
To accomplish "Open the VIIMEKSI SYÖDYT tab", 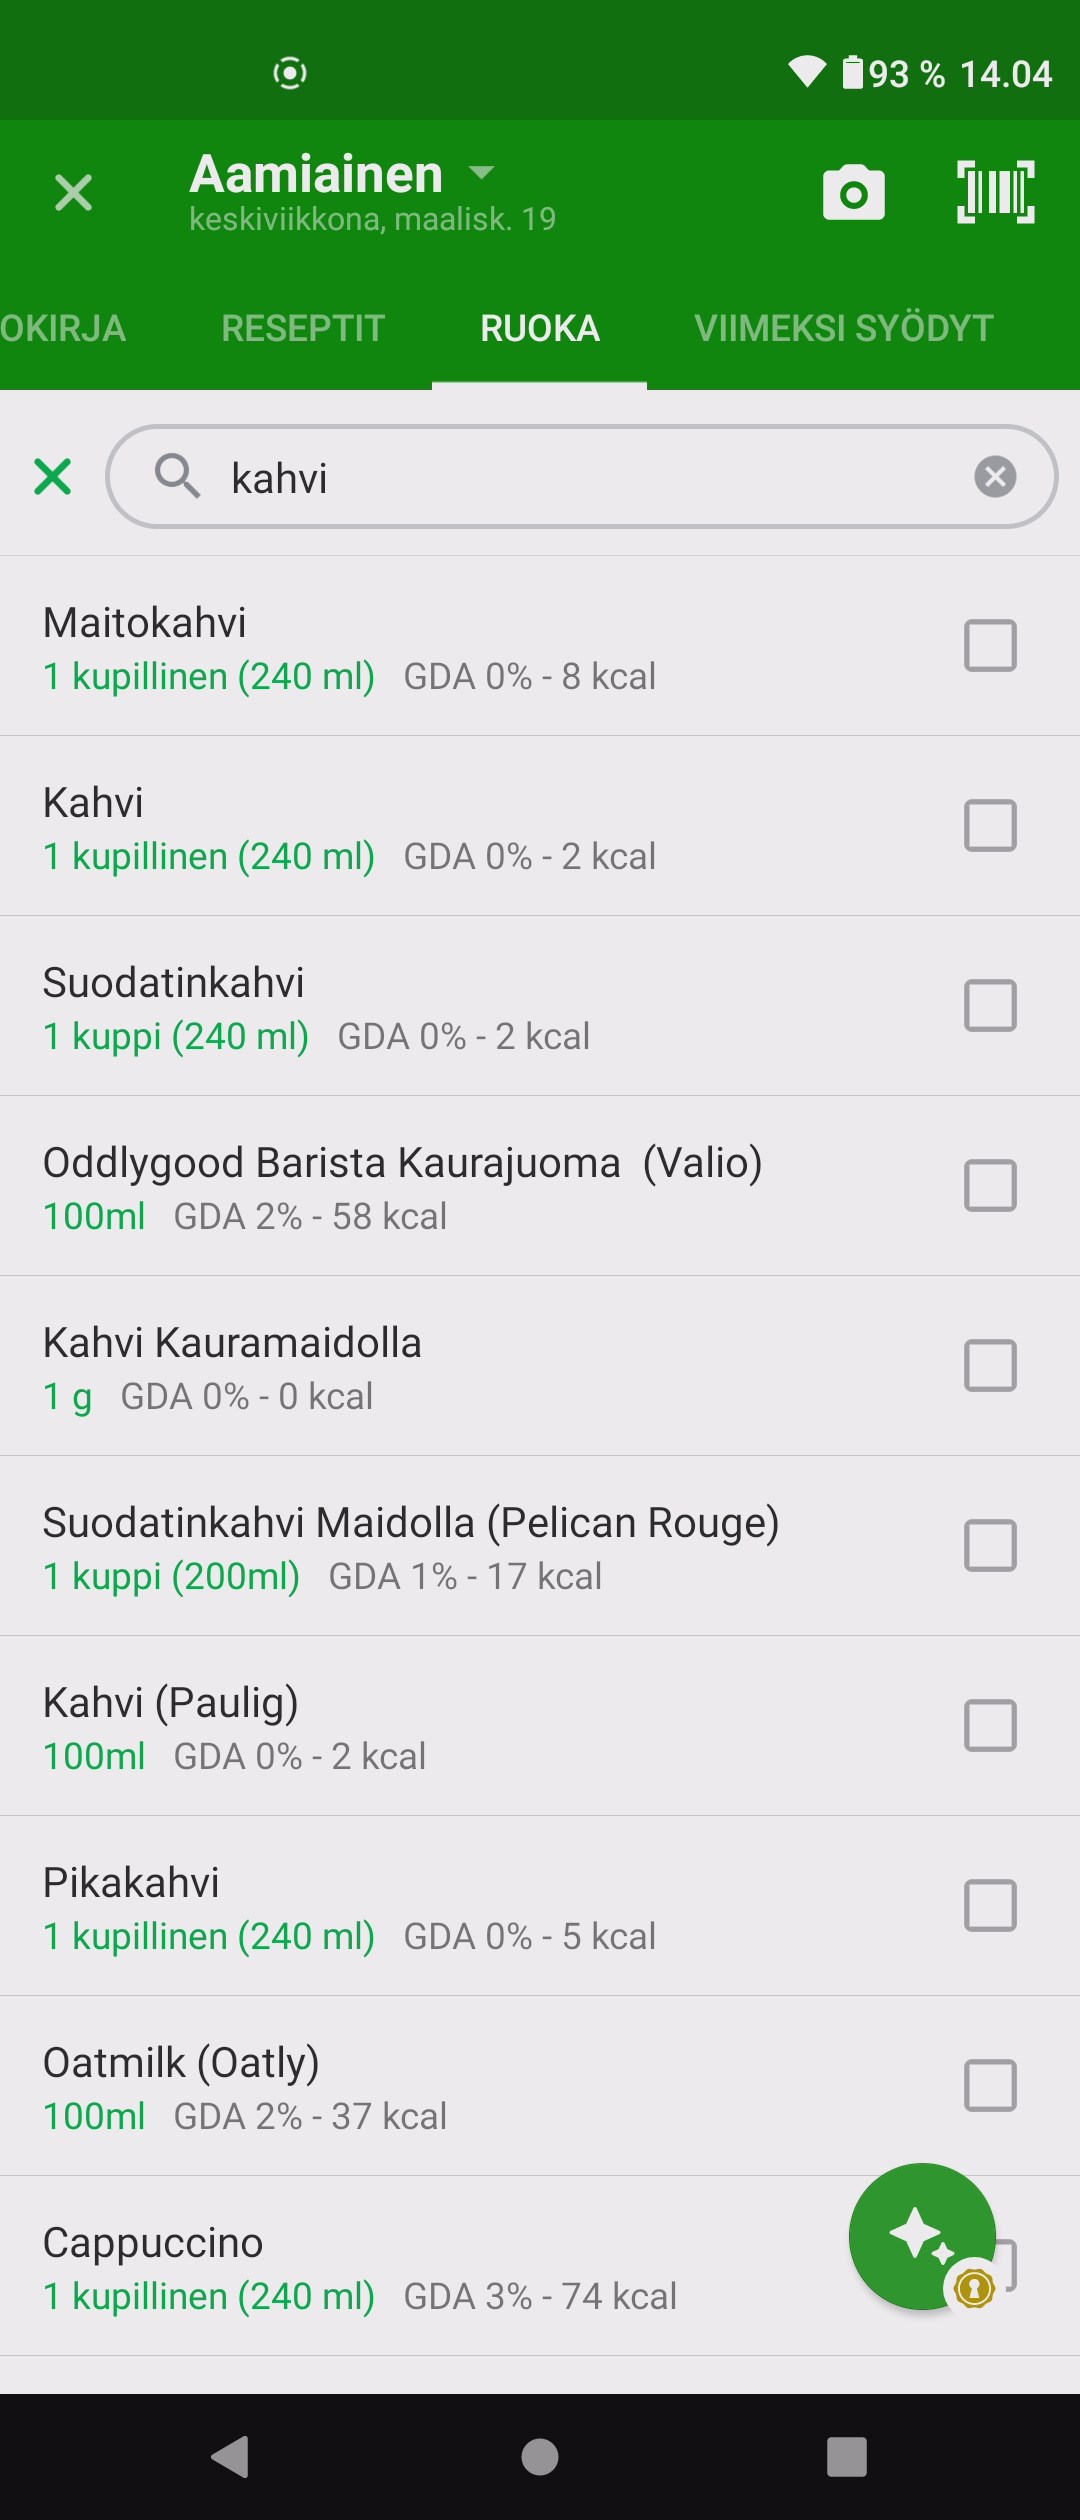I will click(x=843, y=328).
